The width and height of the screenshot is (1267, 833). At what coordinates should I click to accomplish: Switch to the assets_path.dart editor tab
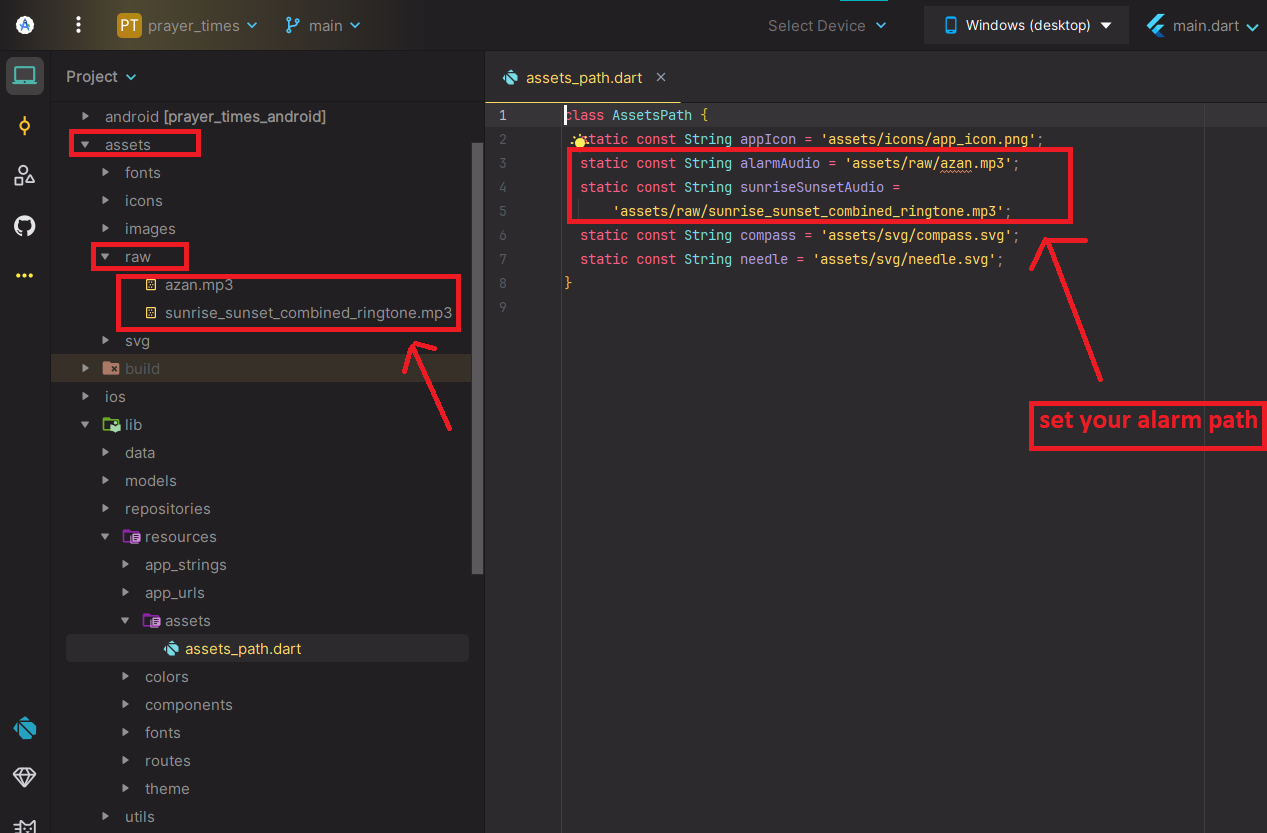point(585,78)
